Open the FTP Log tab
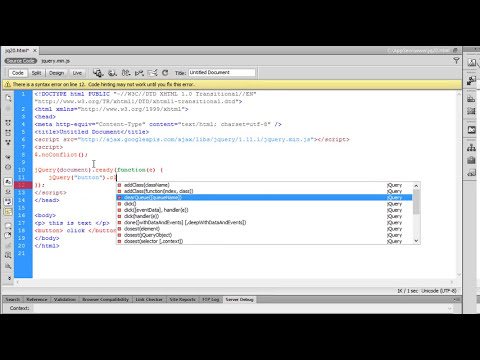 [211, 299]
